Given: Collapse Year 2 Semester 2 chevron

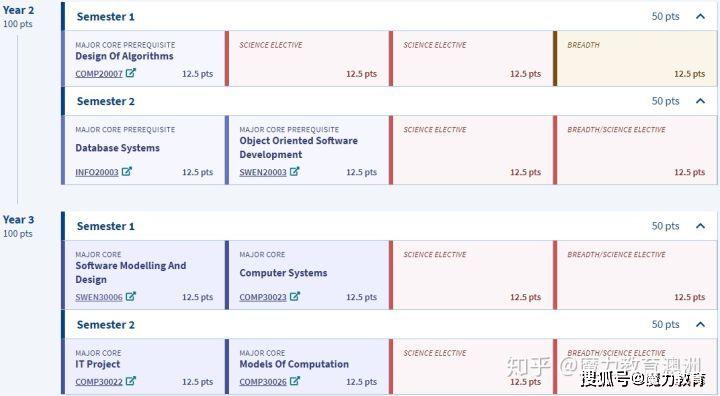Looking at the screenshot, I should coord(700,101).
